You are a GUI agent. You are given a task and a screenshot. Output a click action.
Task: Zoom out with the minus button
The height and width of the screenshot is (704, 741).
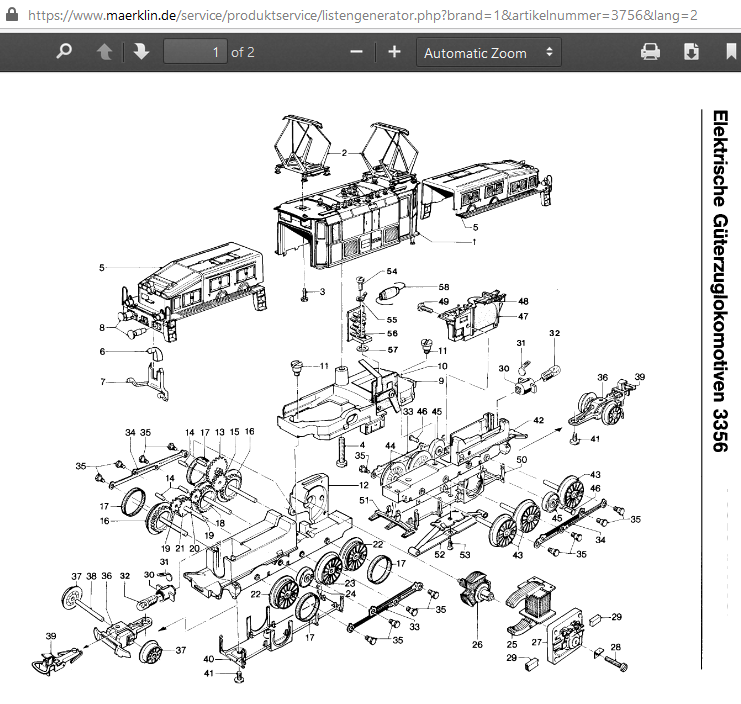coord(356,52)
